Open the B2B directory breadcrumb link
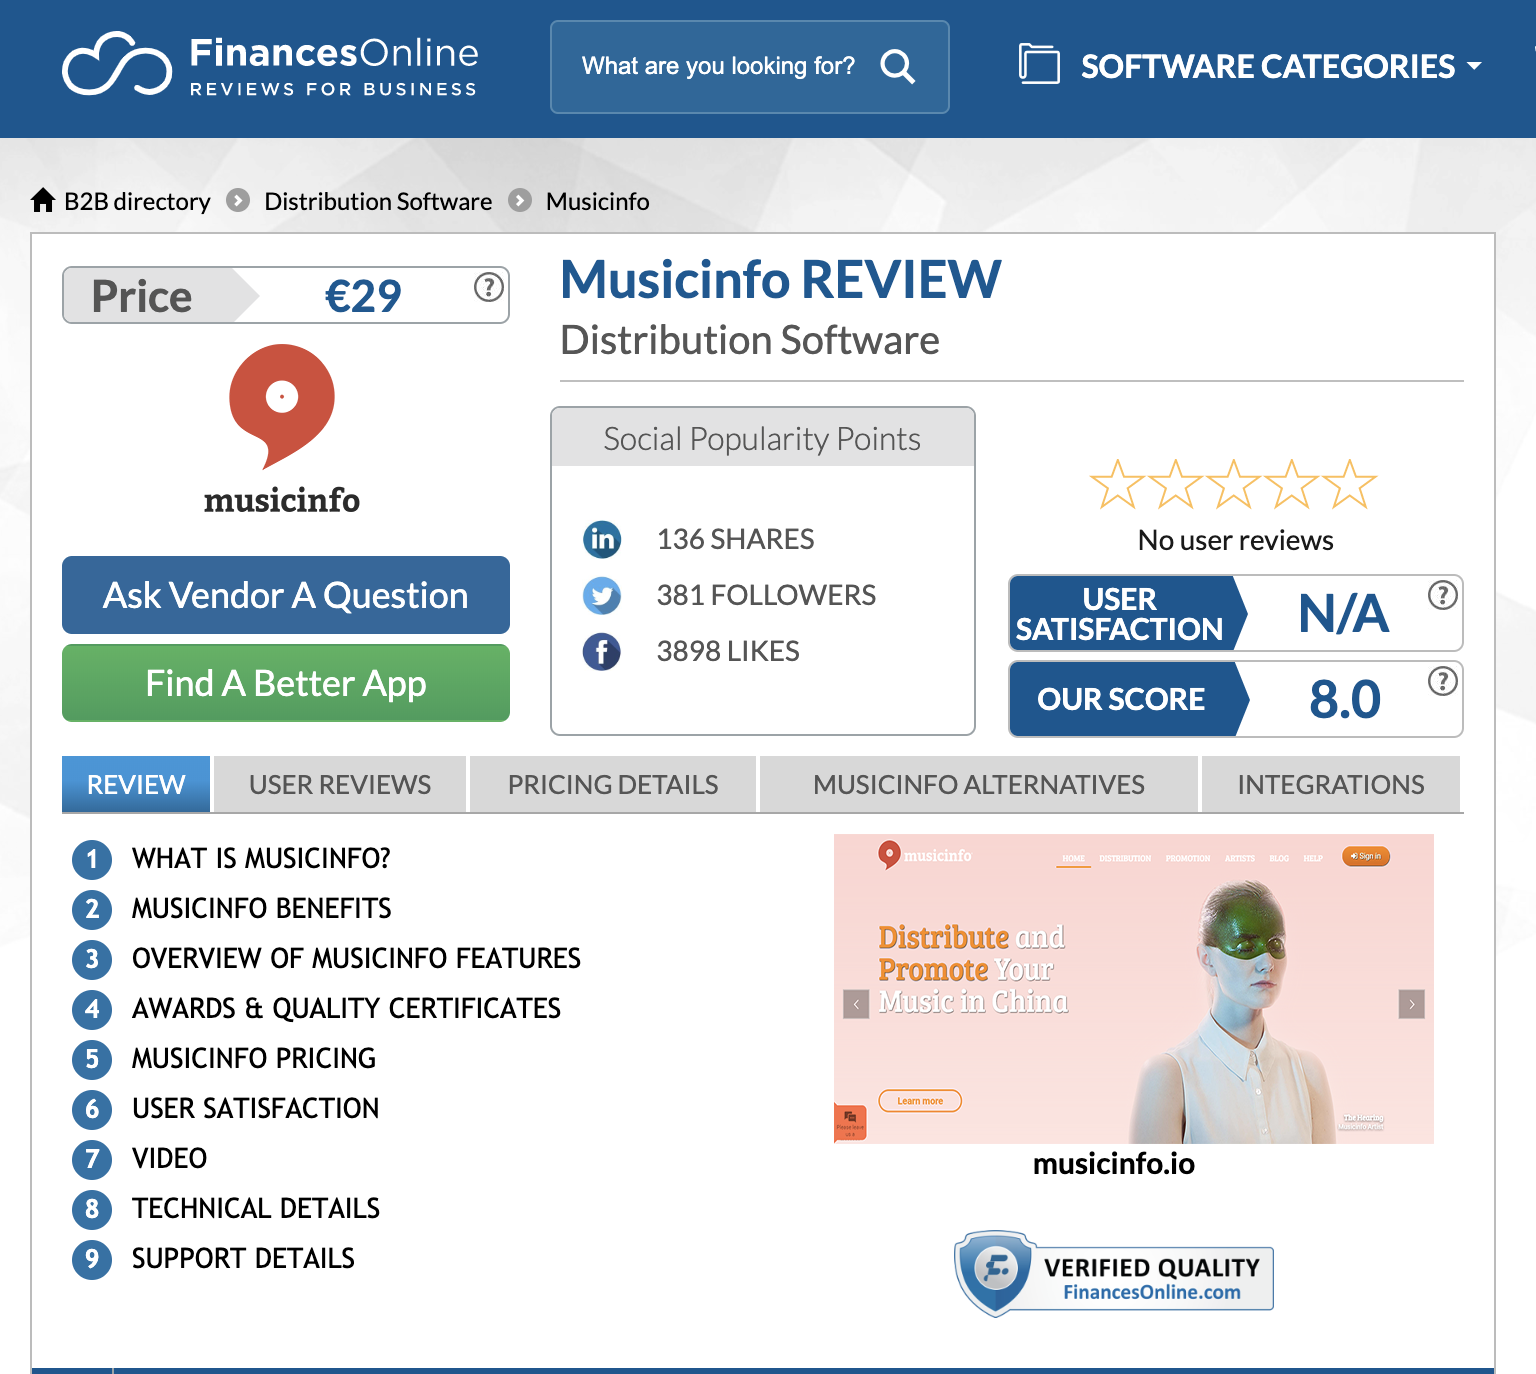 coord(137,201)
